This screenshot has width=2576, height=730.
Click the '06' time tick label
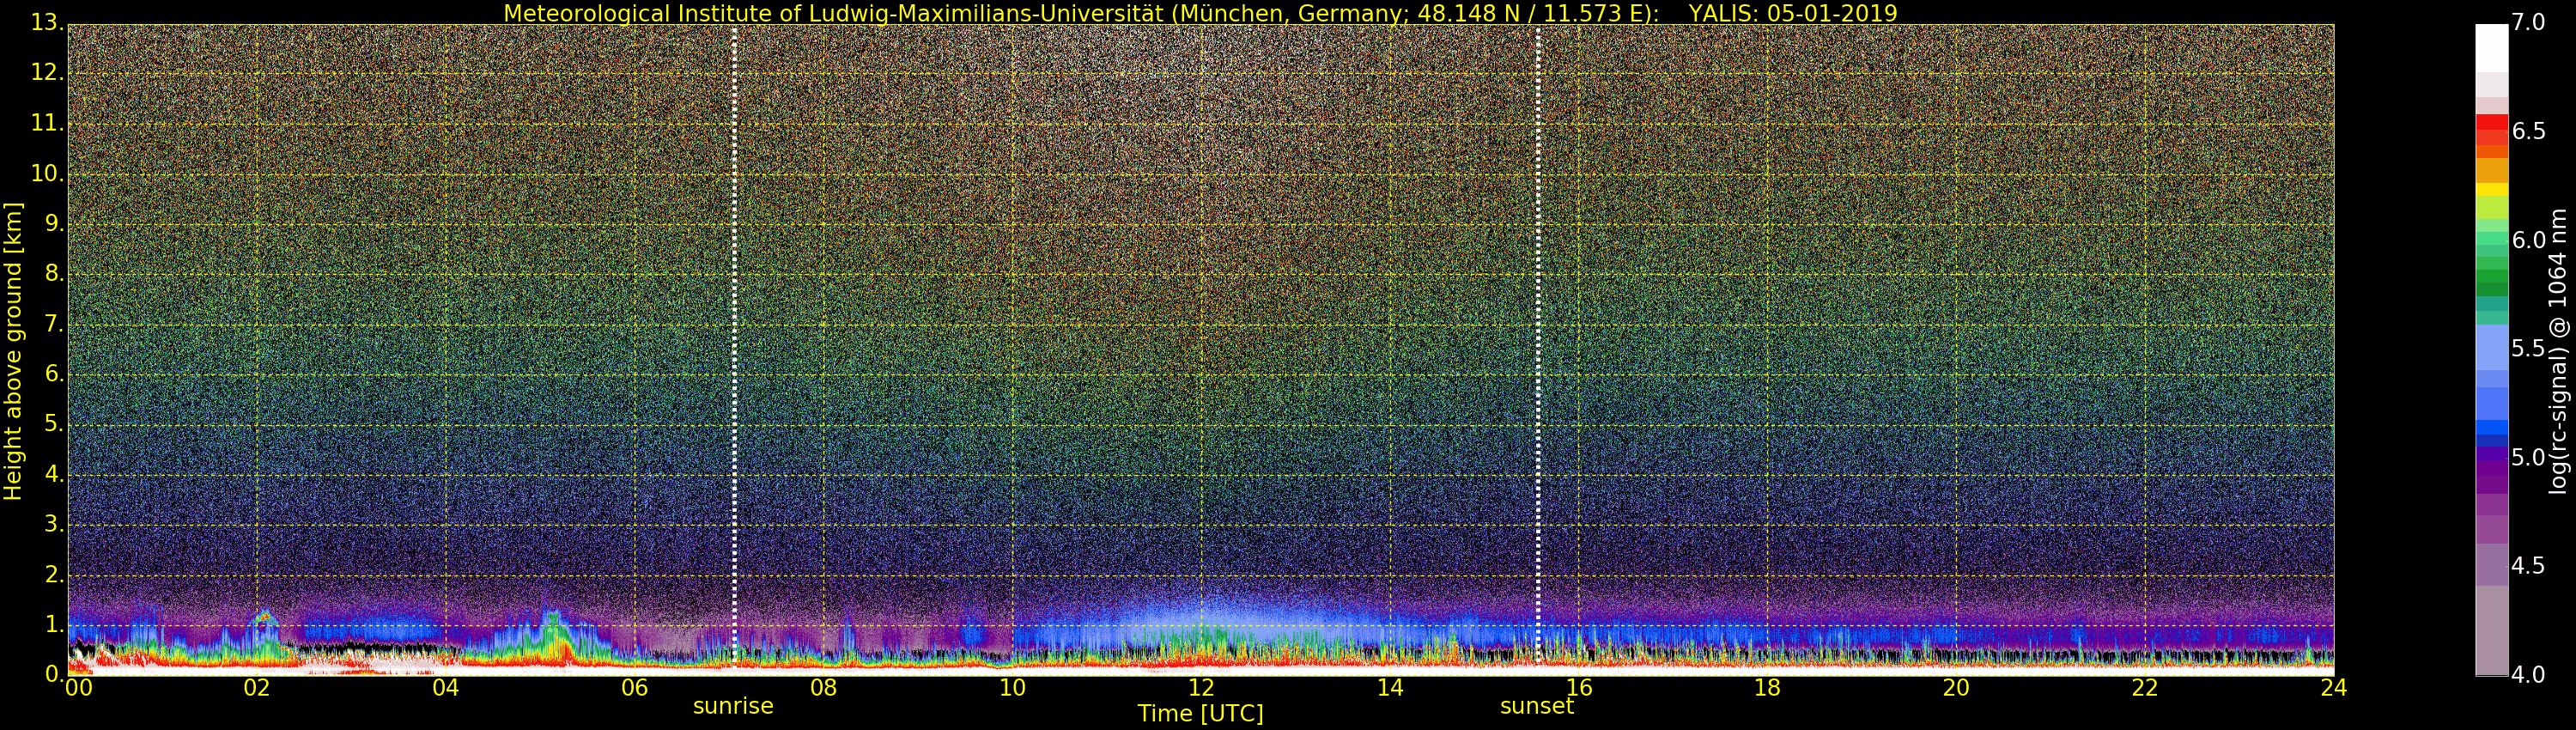click(x=635, y=688)
